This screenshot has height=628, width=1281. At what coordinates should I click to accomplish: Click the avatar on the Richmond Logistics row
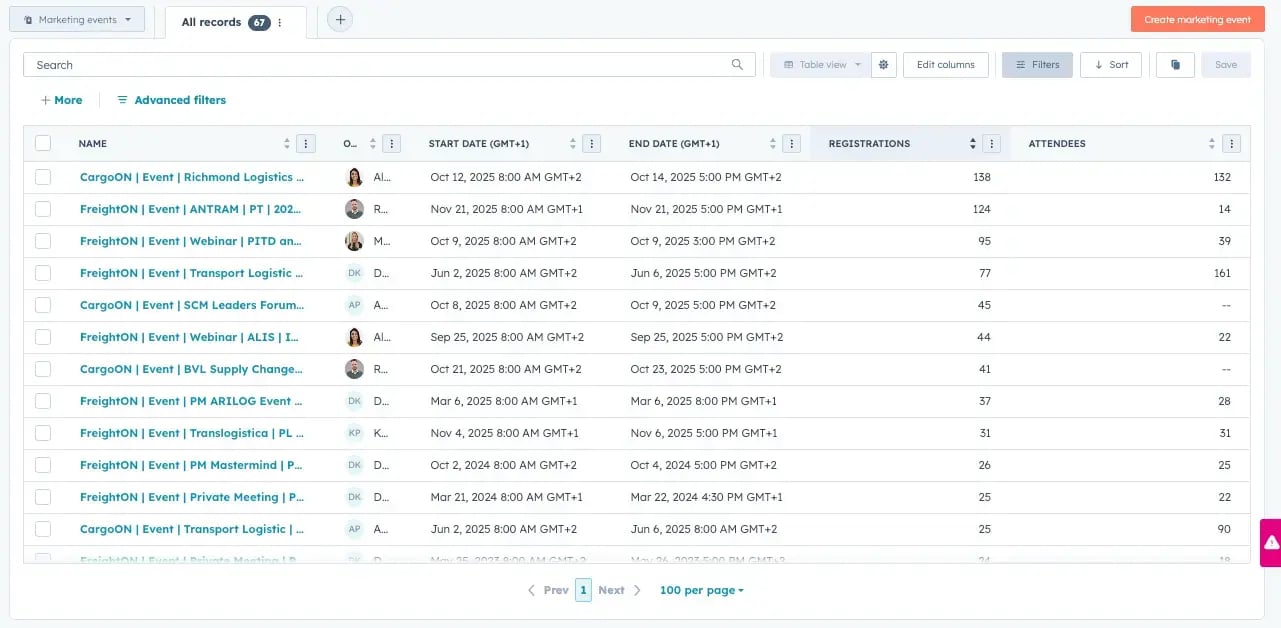coord(354,177)
